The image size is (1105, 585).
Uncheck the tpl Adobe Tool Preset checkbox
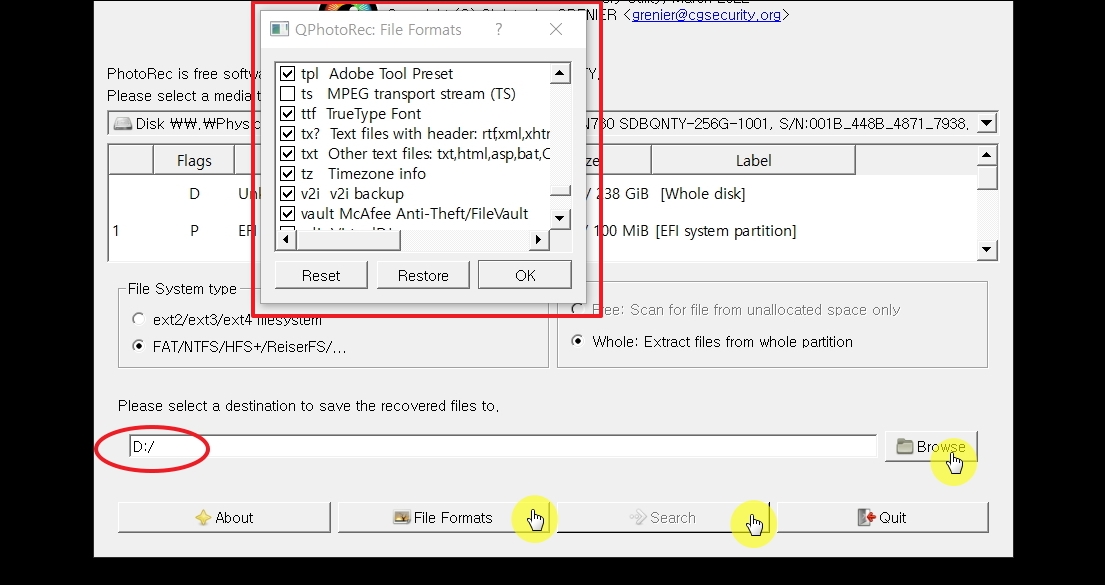(287, 73)
